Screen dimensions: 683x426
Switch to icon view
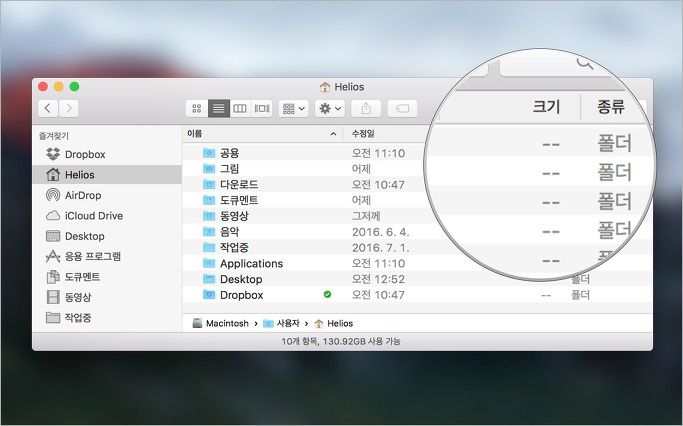click(x=197, y=108)
